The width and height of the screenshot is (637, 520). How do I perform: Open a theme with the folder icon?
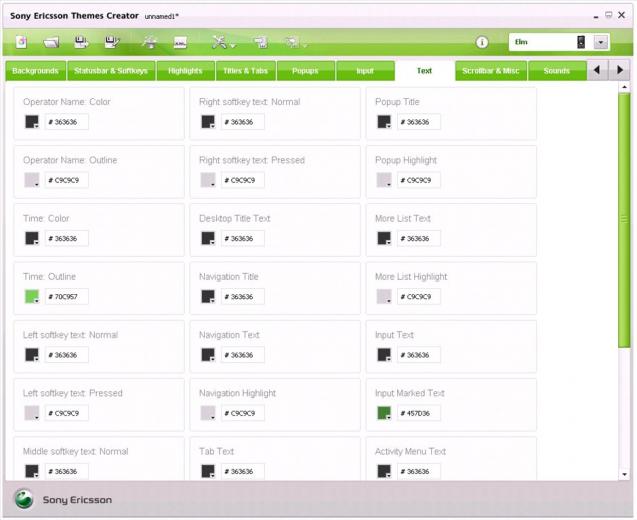coord(52,42)
